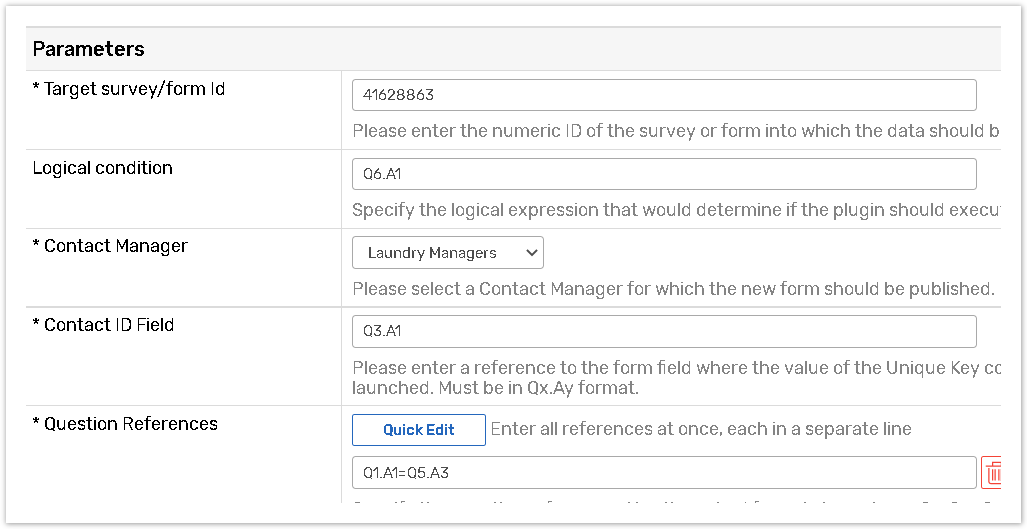Focus the Target survey/form Id field 41628863
Viewport: 1027px width, 529px height.
click(x=663, y=95)
